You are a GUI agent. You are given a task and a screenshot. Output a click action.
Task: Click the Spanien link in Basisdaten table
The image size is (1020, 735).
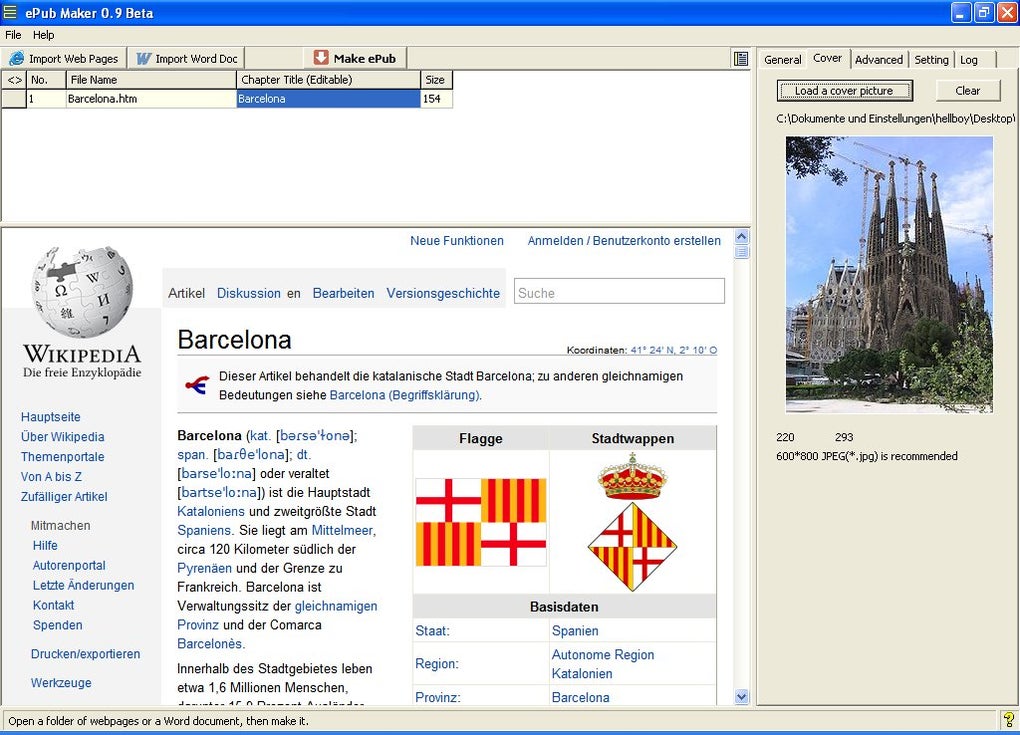pyautogui.click(x=575, y=630)
